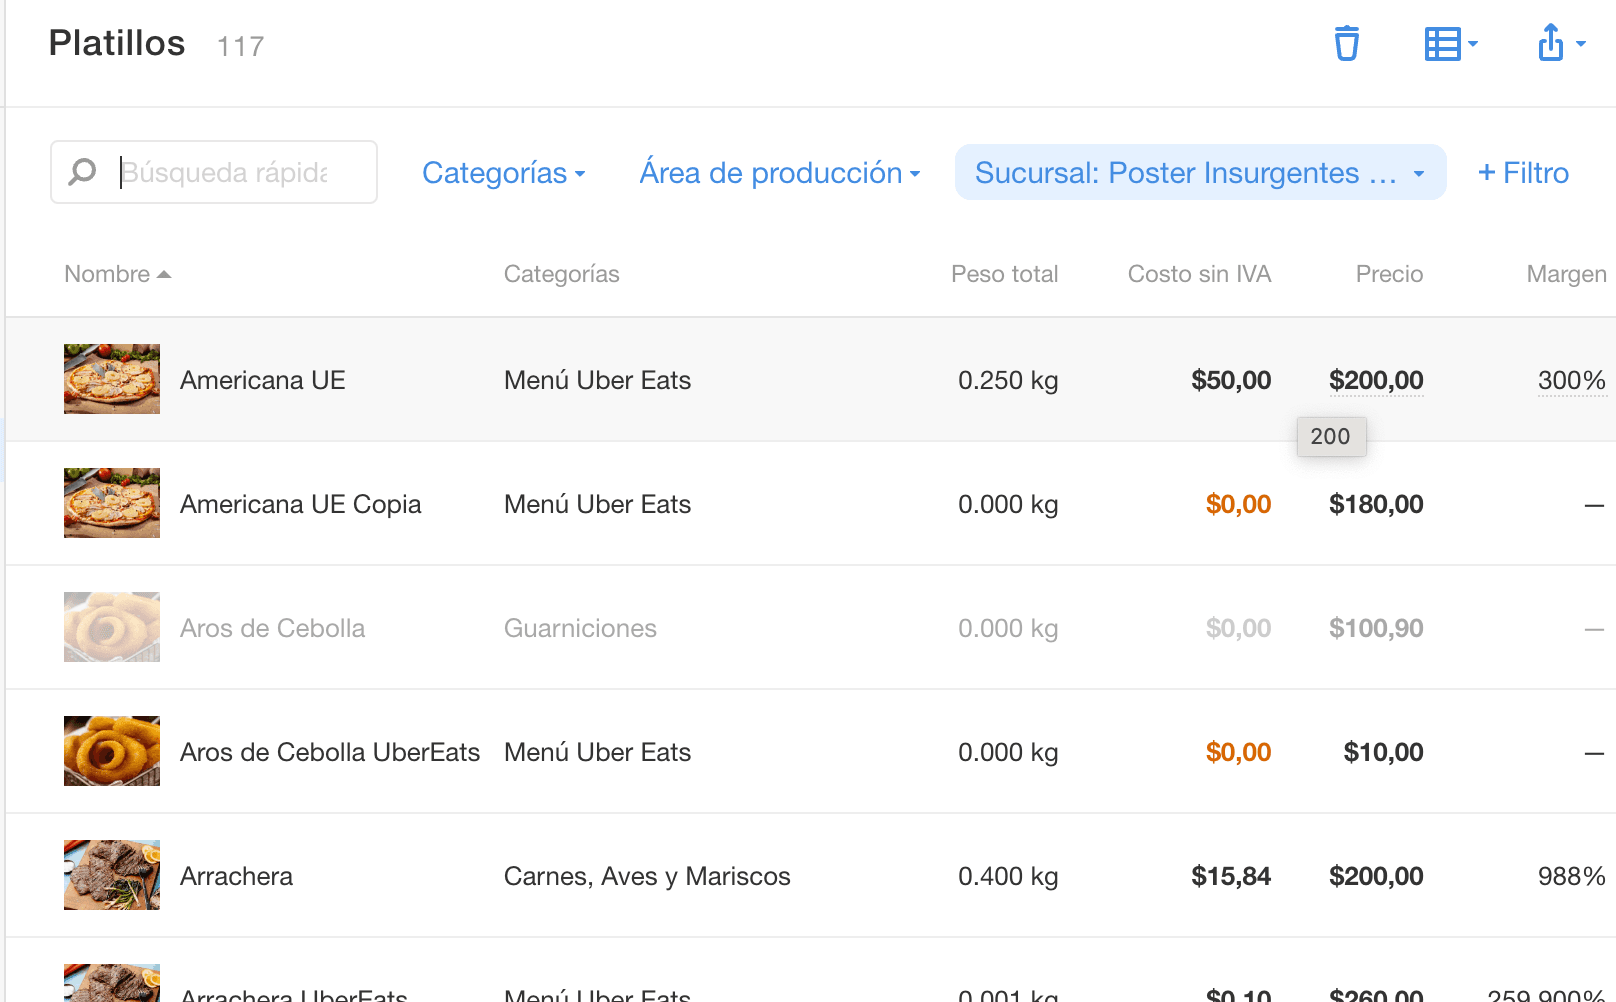
Task: Open the column settings table icon
Action: [x=1445, y=43]
